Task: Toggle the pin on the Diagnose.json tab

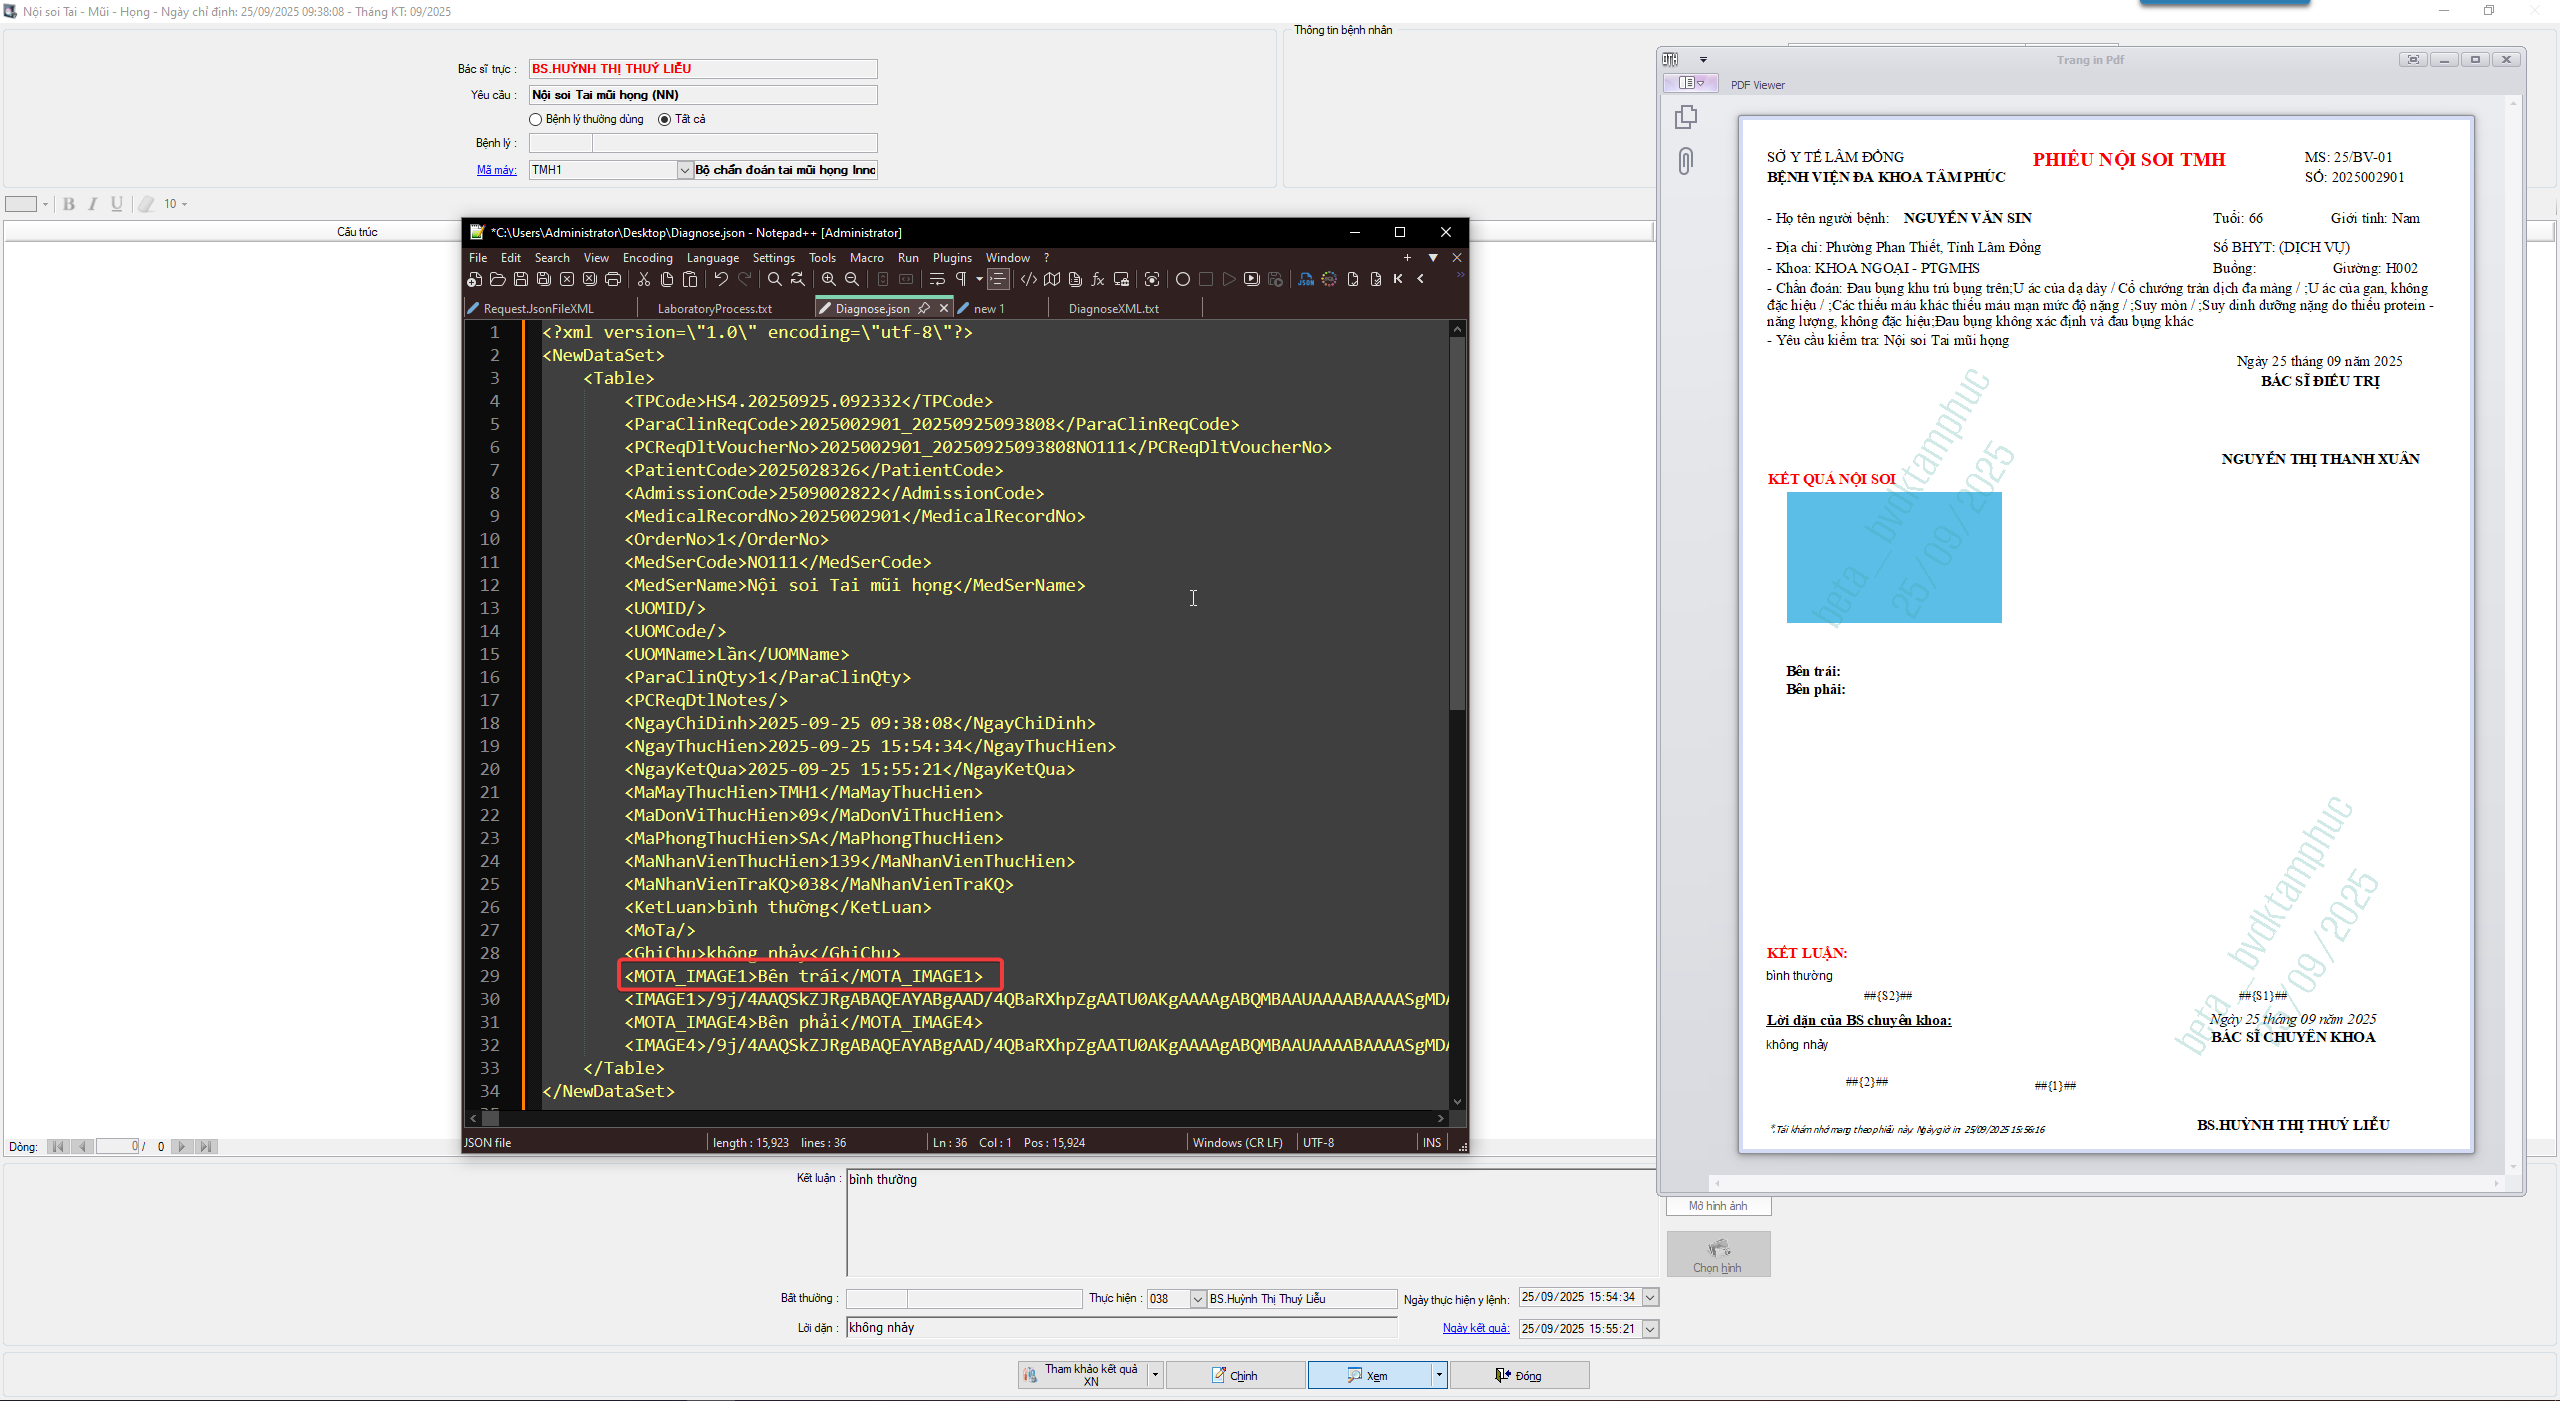Action: pyautogui.click(x=924, y=309)
